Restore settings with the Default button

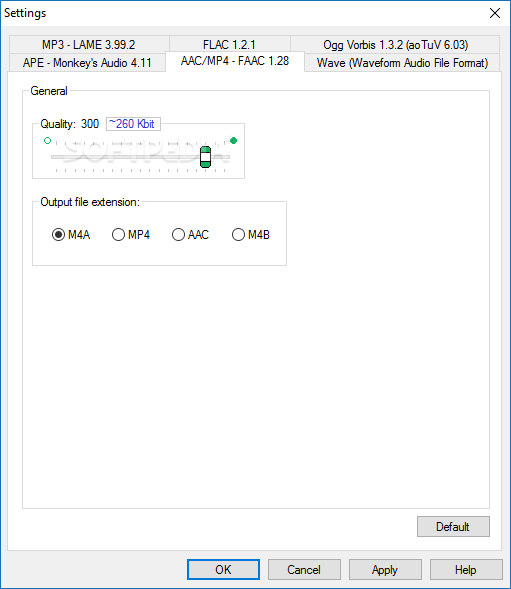point(453,526)
